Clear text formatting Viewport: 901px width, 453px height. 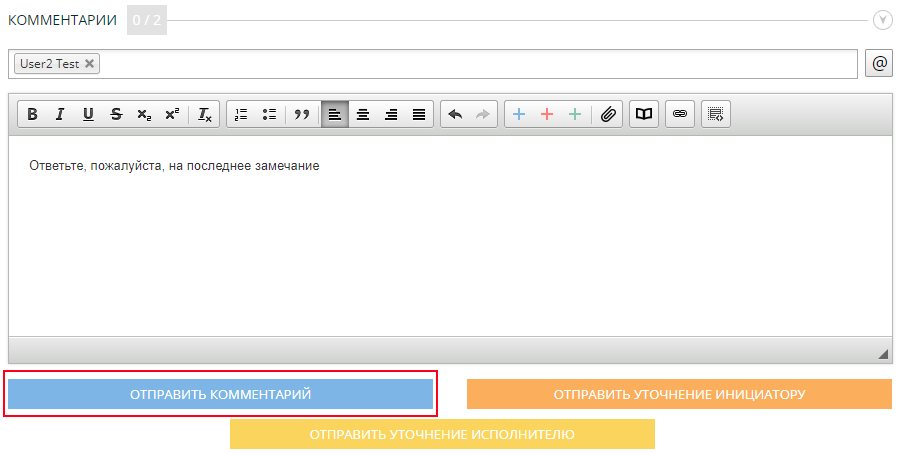click(x=204, y=115)
